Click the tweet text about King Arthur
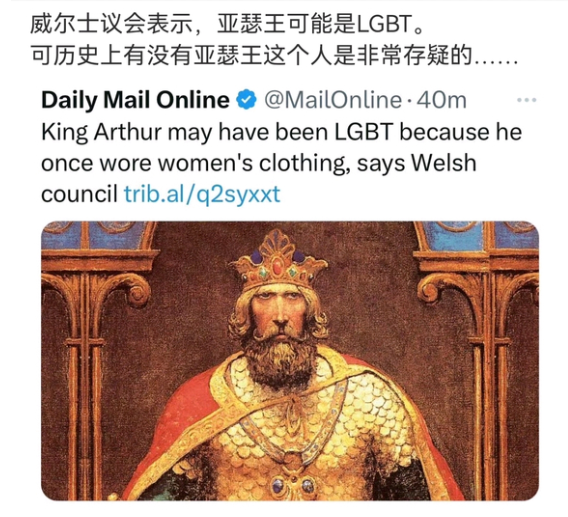 (x=281, y=163)
